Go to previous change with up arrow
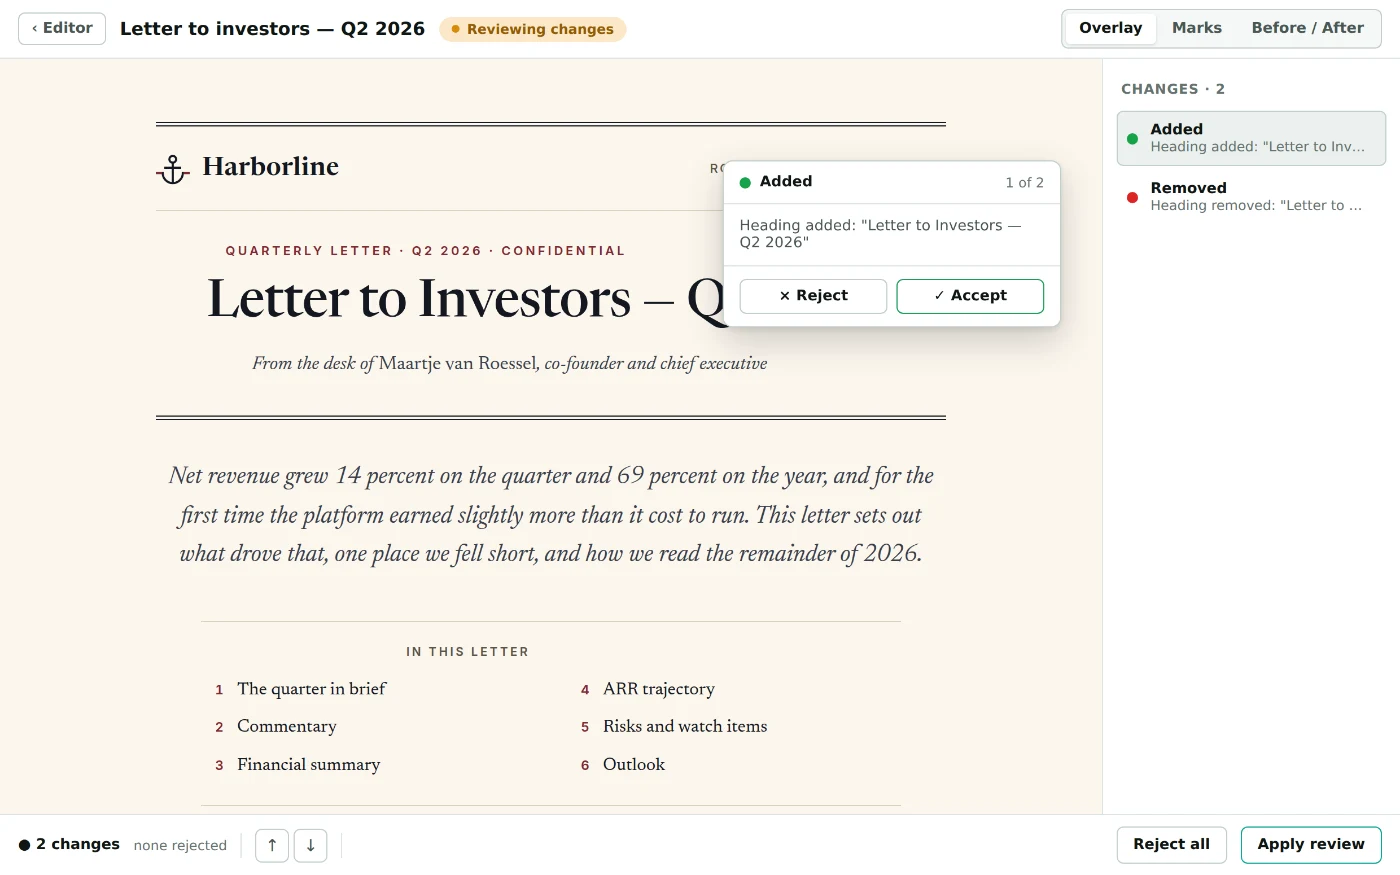This screenshot has width=1400, height=875. (x=272, y=845)
